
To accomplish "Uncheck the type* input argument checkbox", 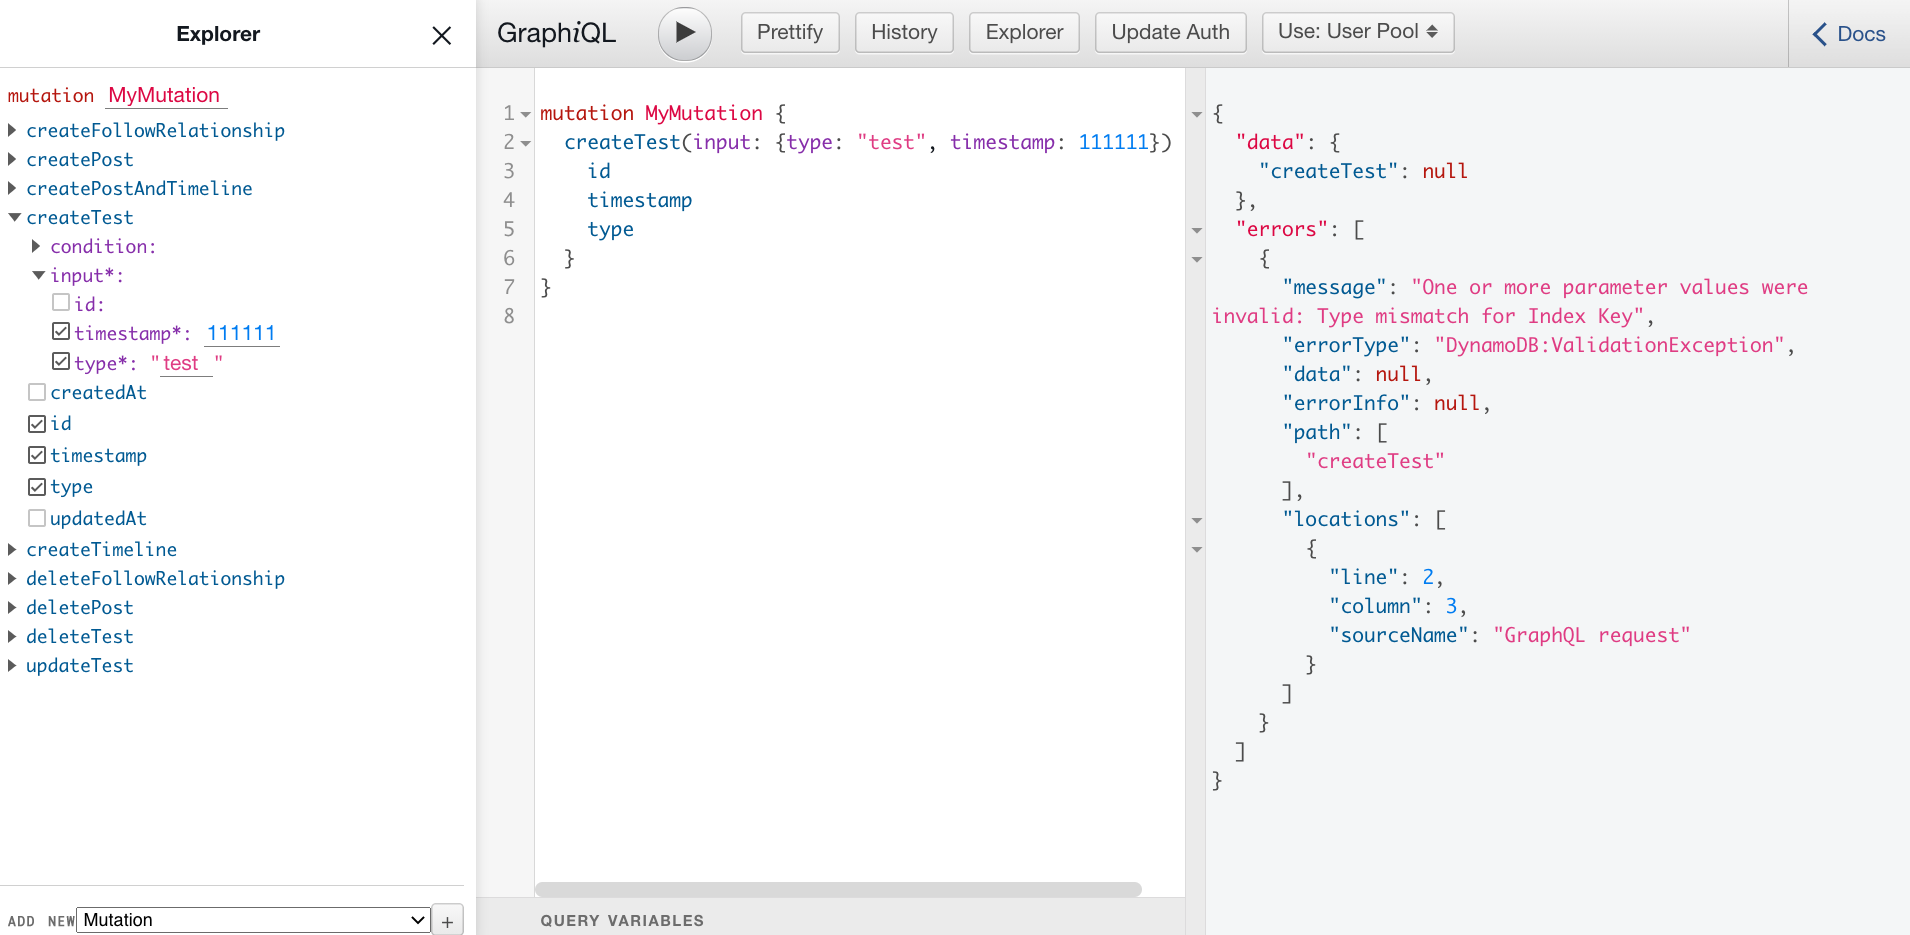I will [x=61, y=361].
